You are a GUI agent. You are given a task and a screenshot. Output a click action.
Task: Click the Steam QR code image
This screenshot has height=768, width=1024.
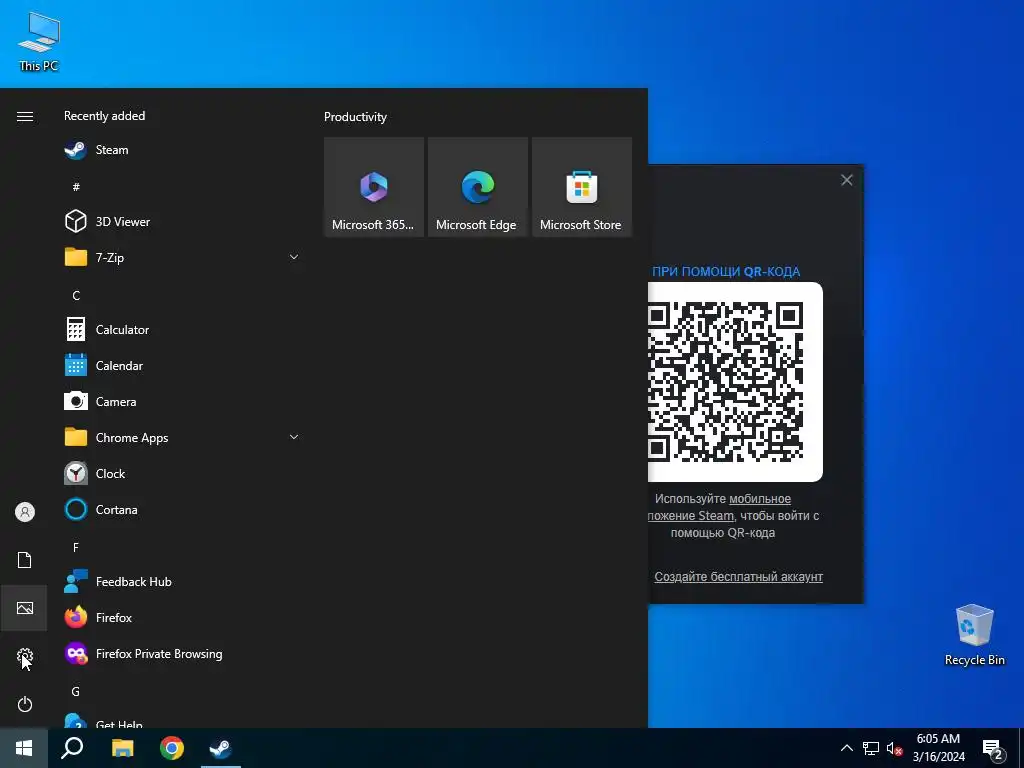[x=735, y=382]
